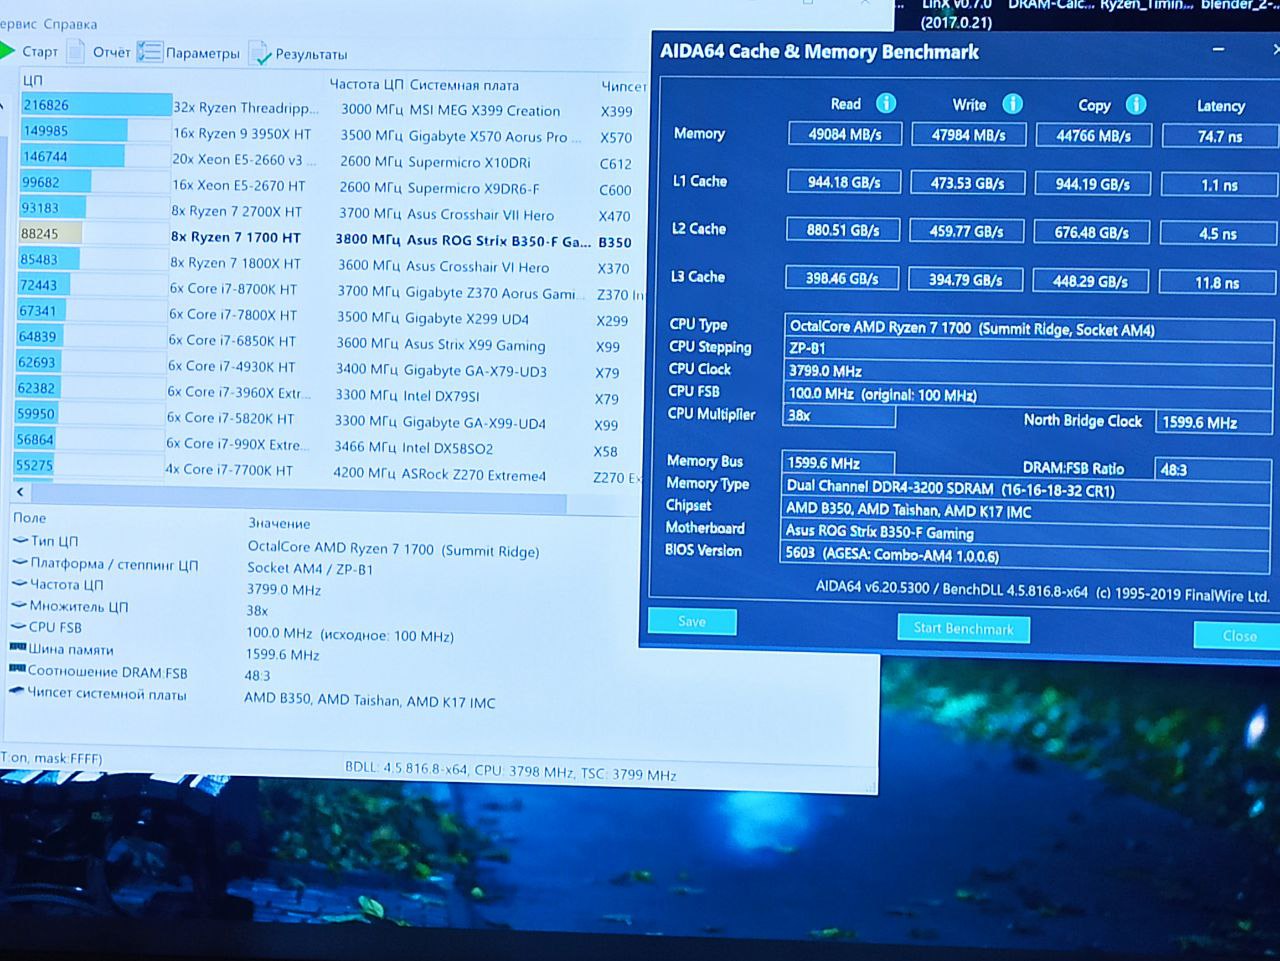The height and width of the screenshot is (961, 1280).
Task: Click the L2 Cache Read 880.51 GB/s field
Action: coord(842,230)
